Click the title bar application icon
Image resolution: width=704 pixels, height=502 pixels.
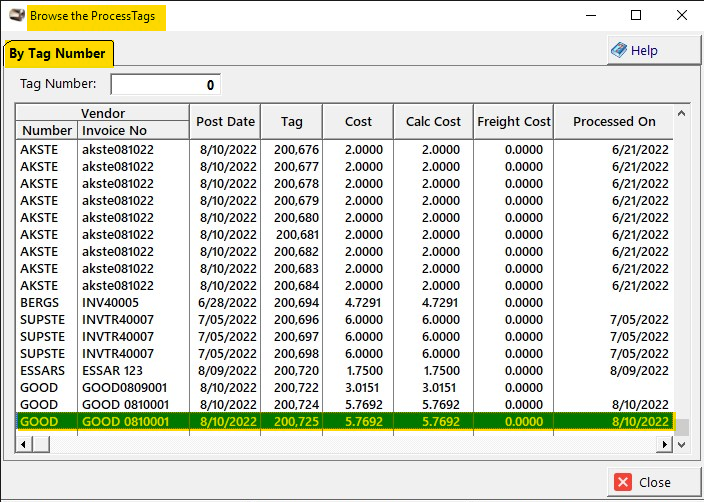click(17, 15)
